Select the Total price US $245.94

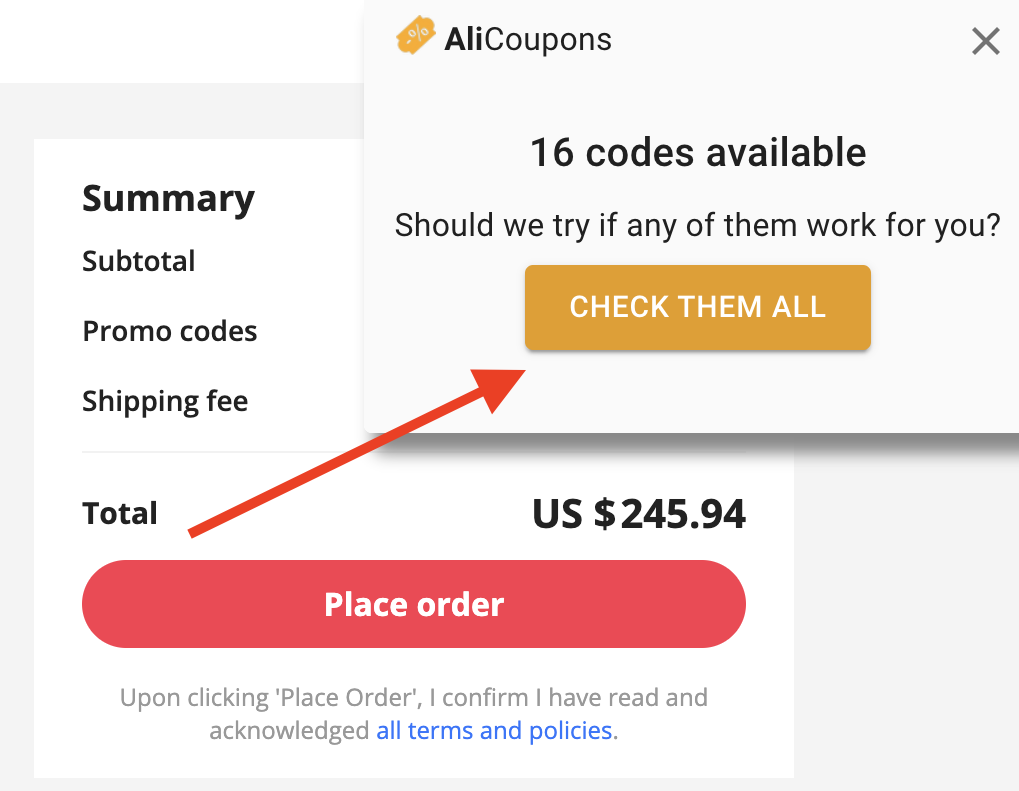point(638,514)
